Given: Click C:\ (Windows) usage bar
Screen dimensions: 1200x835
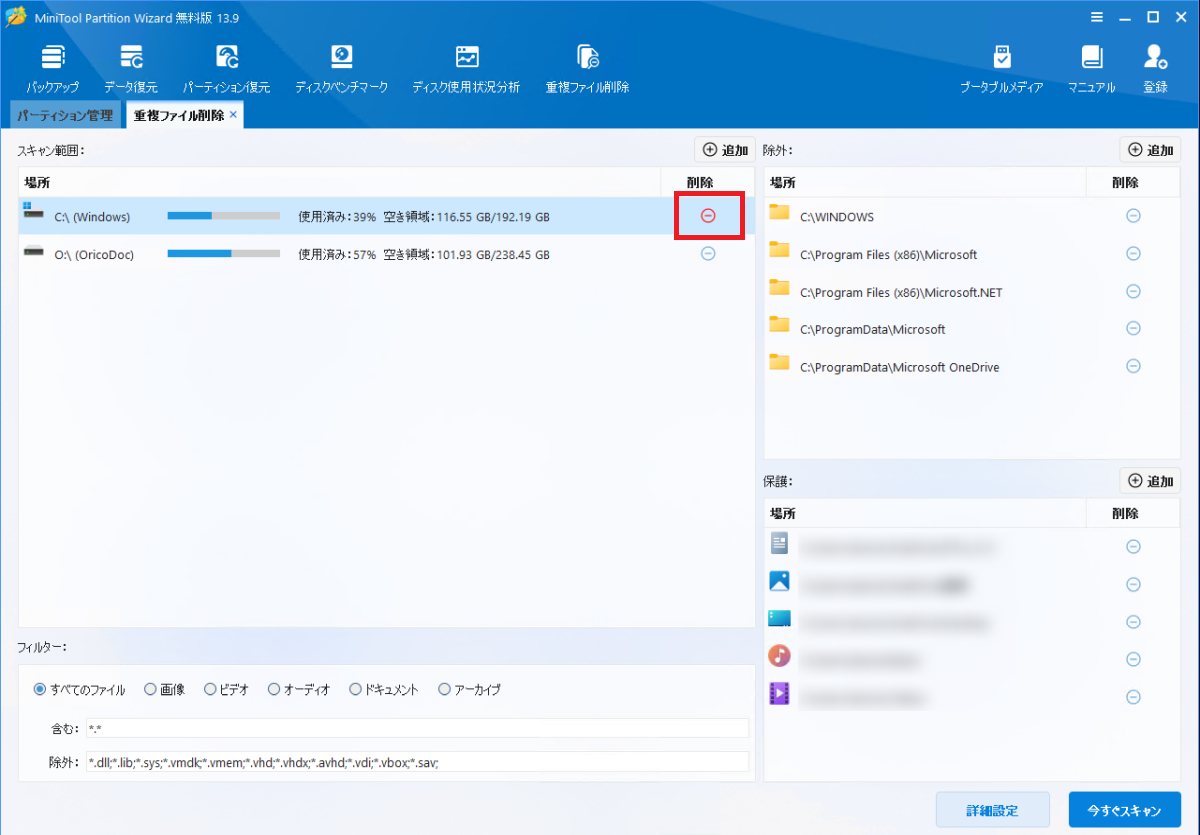Looking at the screenshot, I should click(224, 216).
